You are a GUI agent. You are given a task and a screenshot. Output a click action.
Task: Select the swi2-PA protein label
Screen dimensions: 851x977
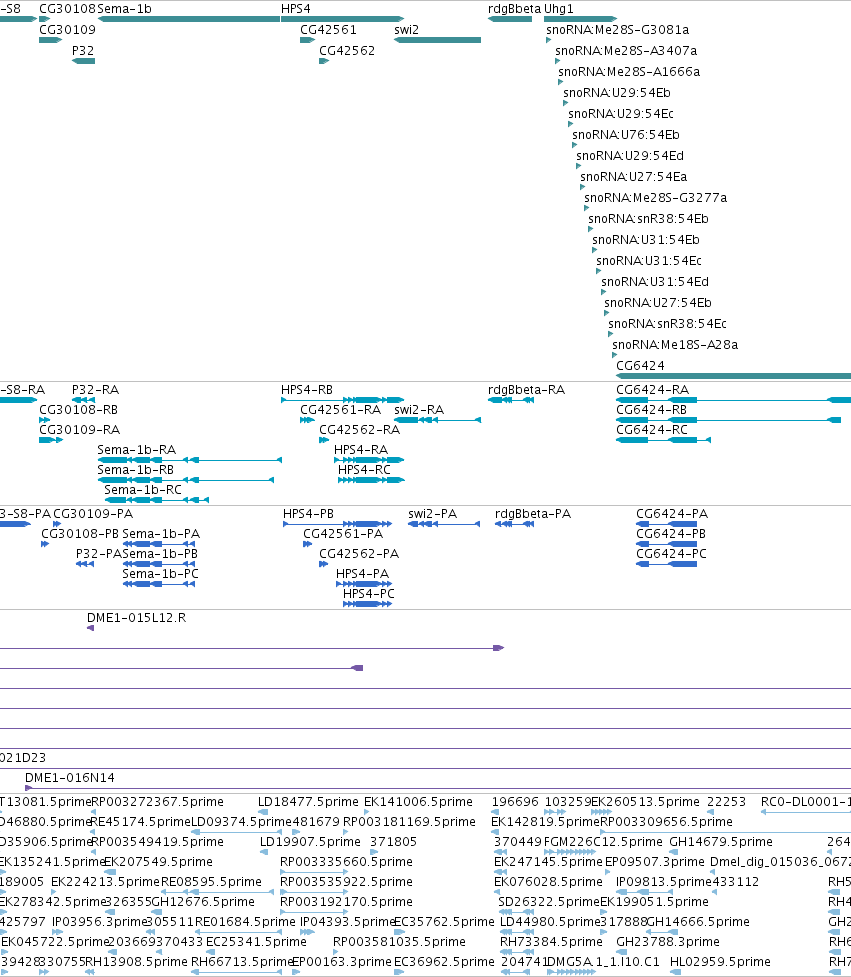pos(432,513)
